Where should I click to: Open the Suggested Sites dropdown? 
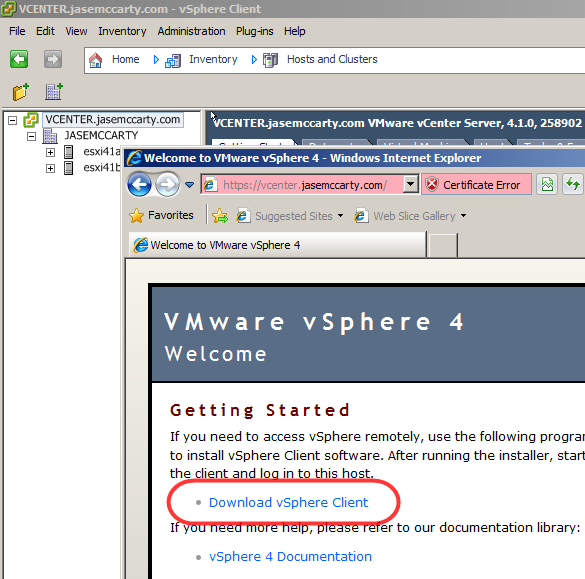(340, 216)
